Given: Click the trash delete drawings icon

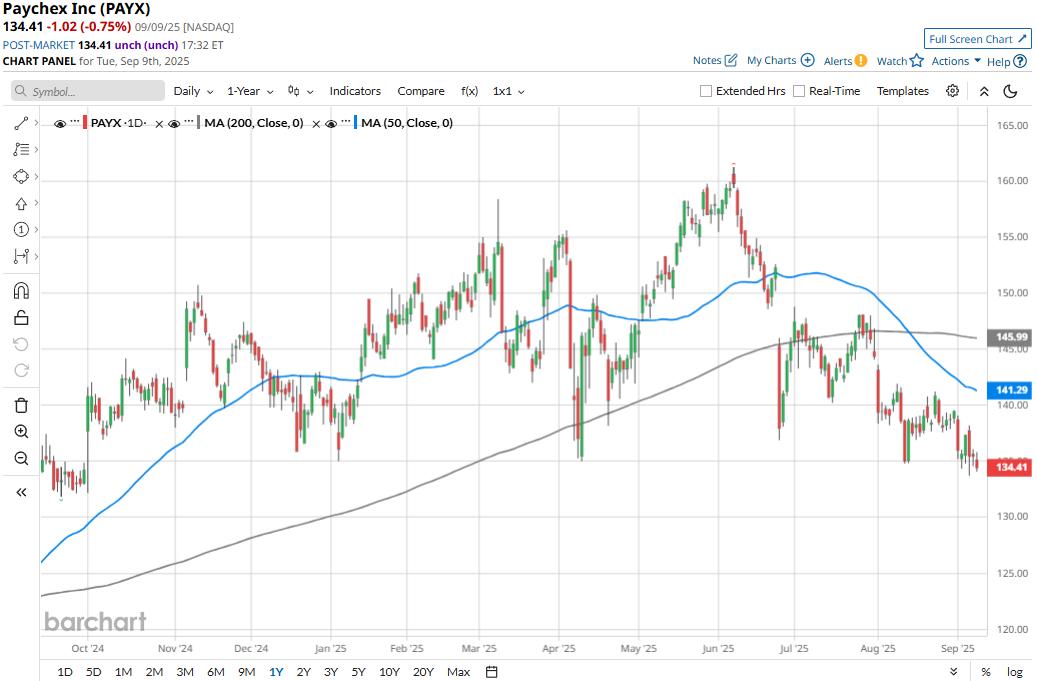Looking at the screenshot, I should pos(21,405).
